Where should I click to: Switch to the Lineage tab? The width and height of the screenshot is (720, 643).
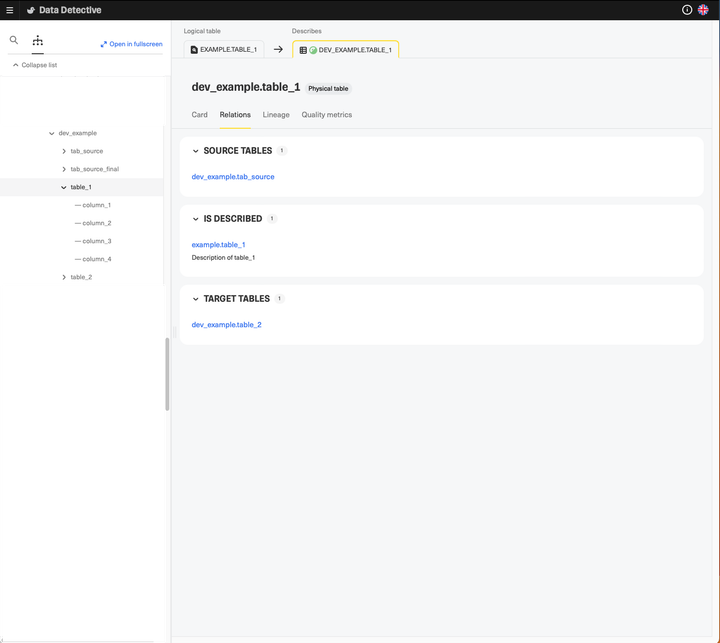(276, 115)
